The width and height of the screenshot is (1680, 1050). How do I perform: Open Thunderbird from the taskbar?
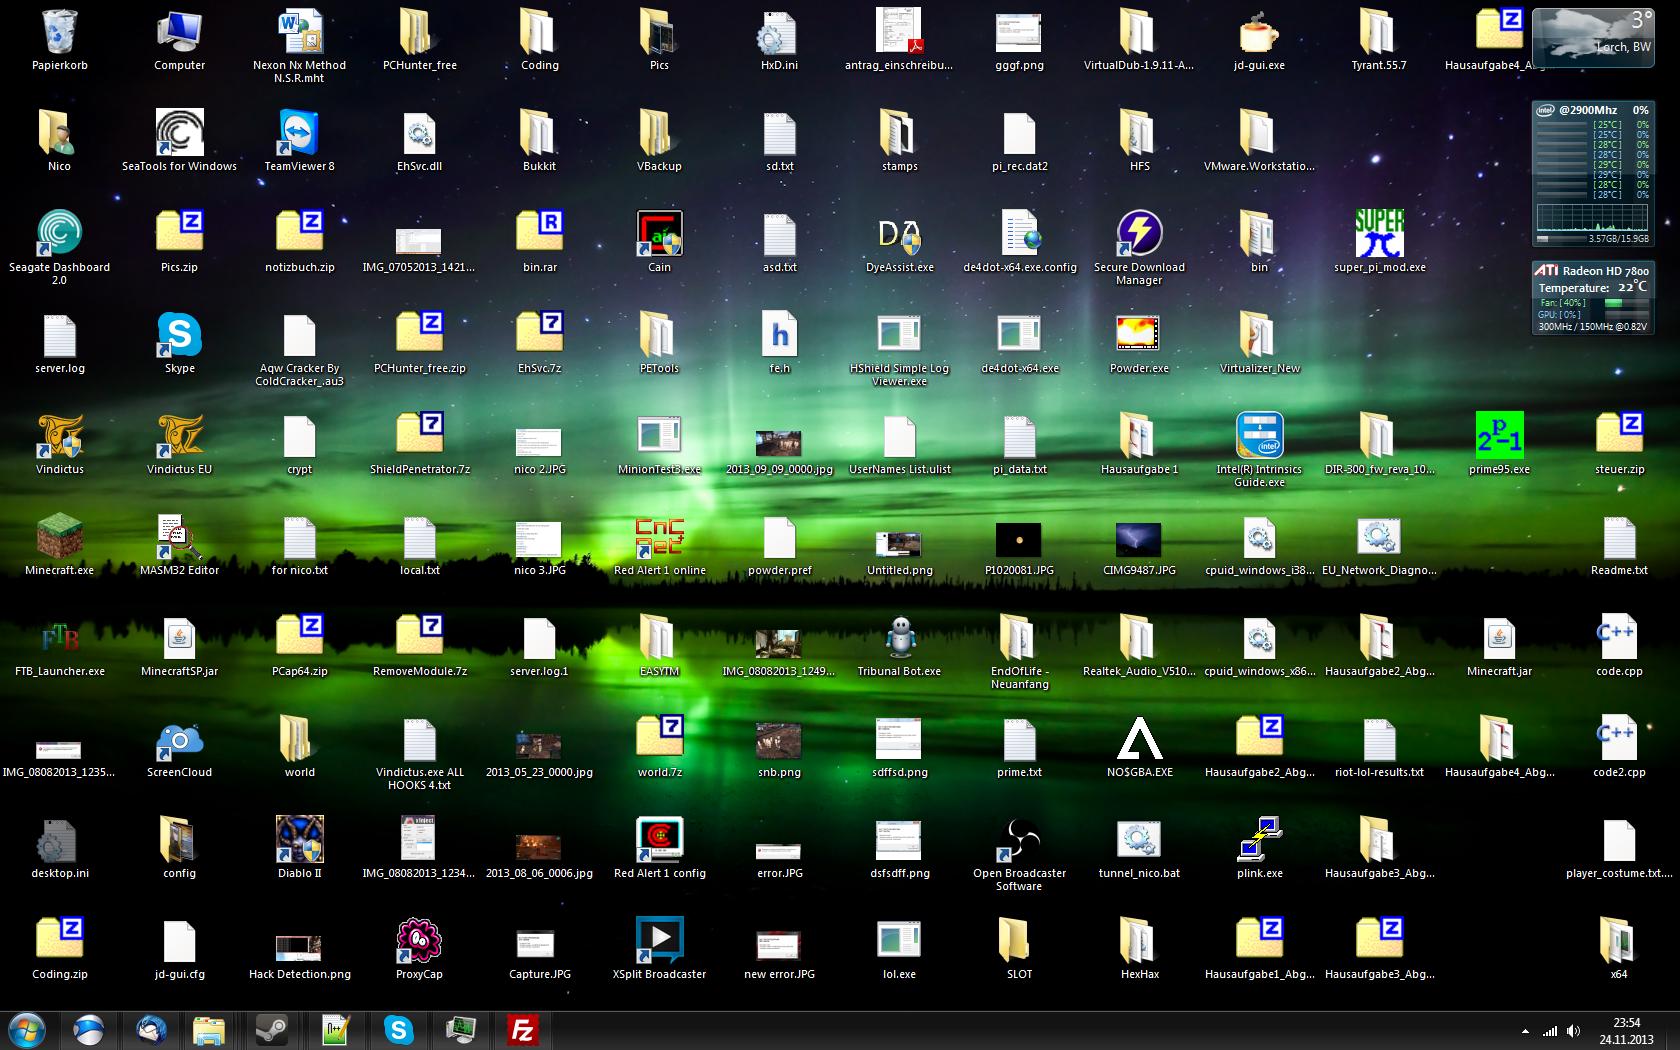tap(151, 1030)
